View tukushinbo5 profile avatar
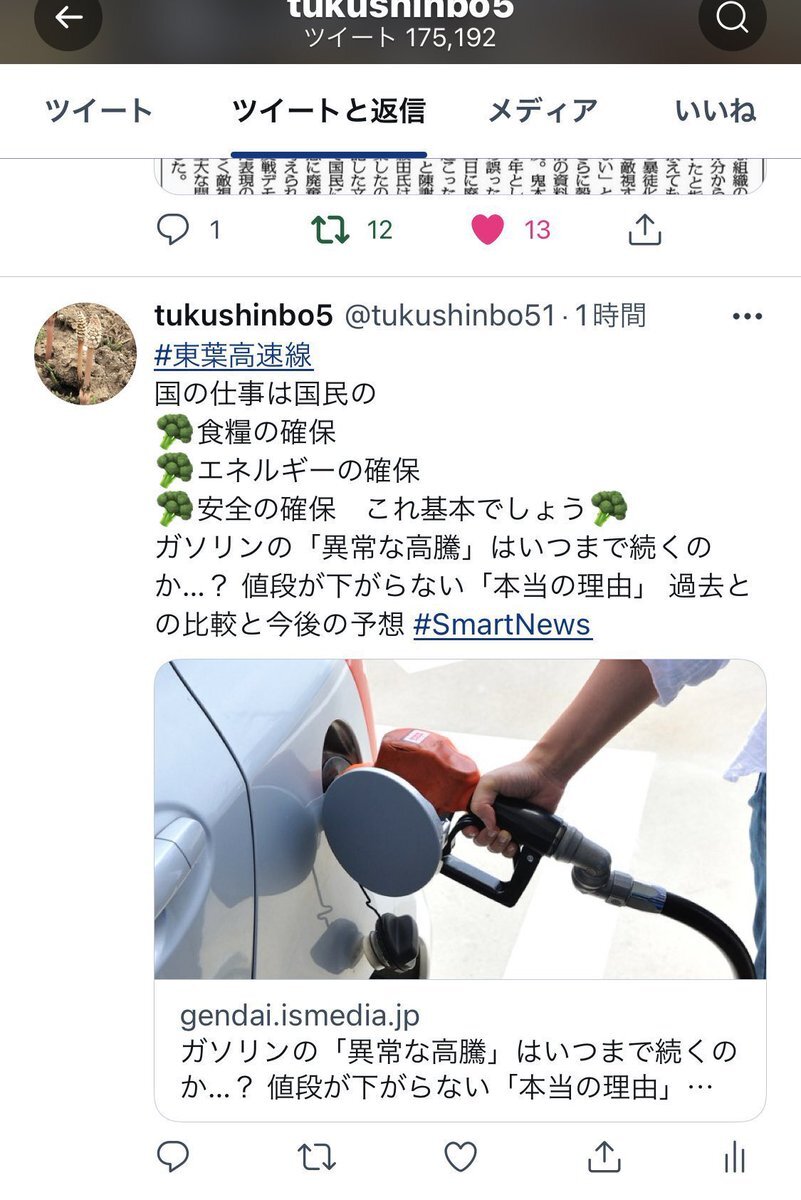The image size is (801, 1200). (x=86, y=354)
